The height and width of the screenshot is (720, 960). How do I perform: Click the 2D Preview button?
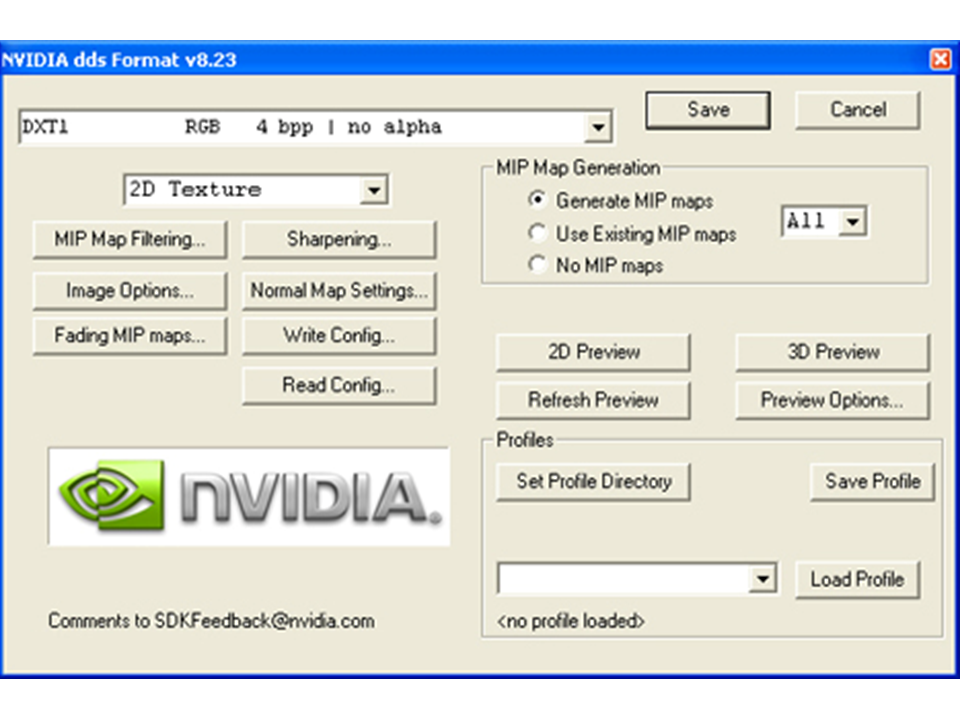click(x=593, y=353)
